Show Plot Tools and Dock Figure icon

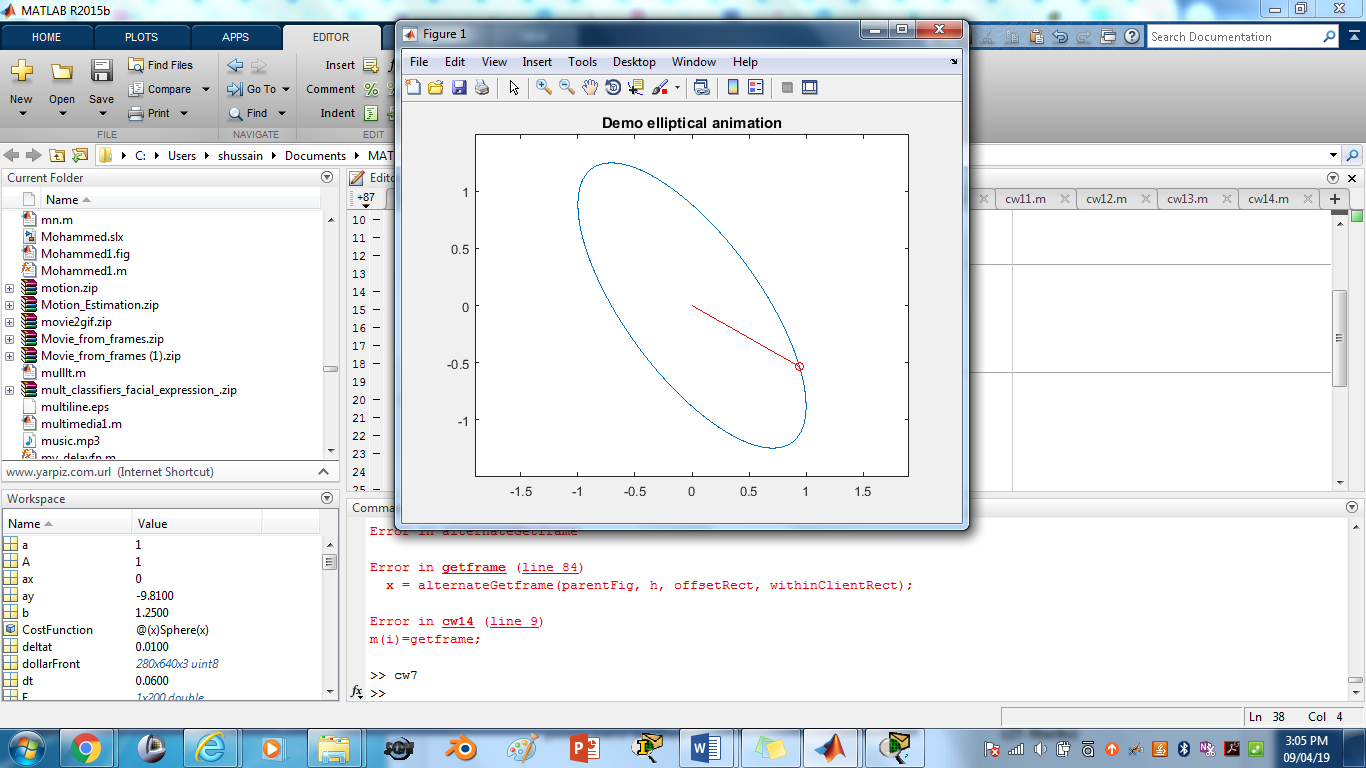(x=809, y=87)
